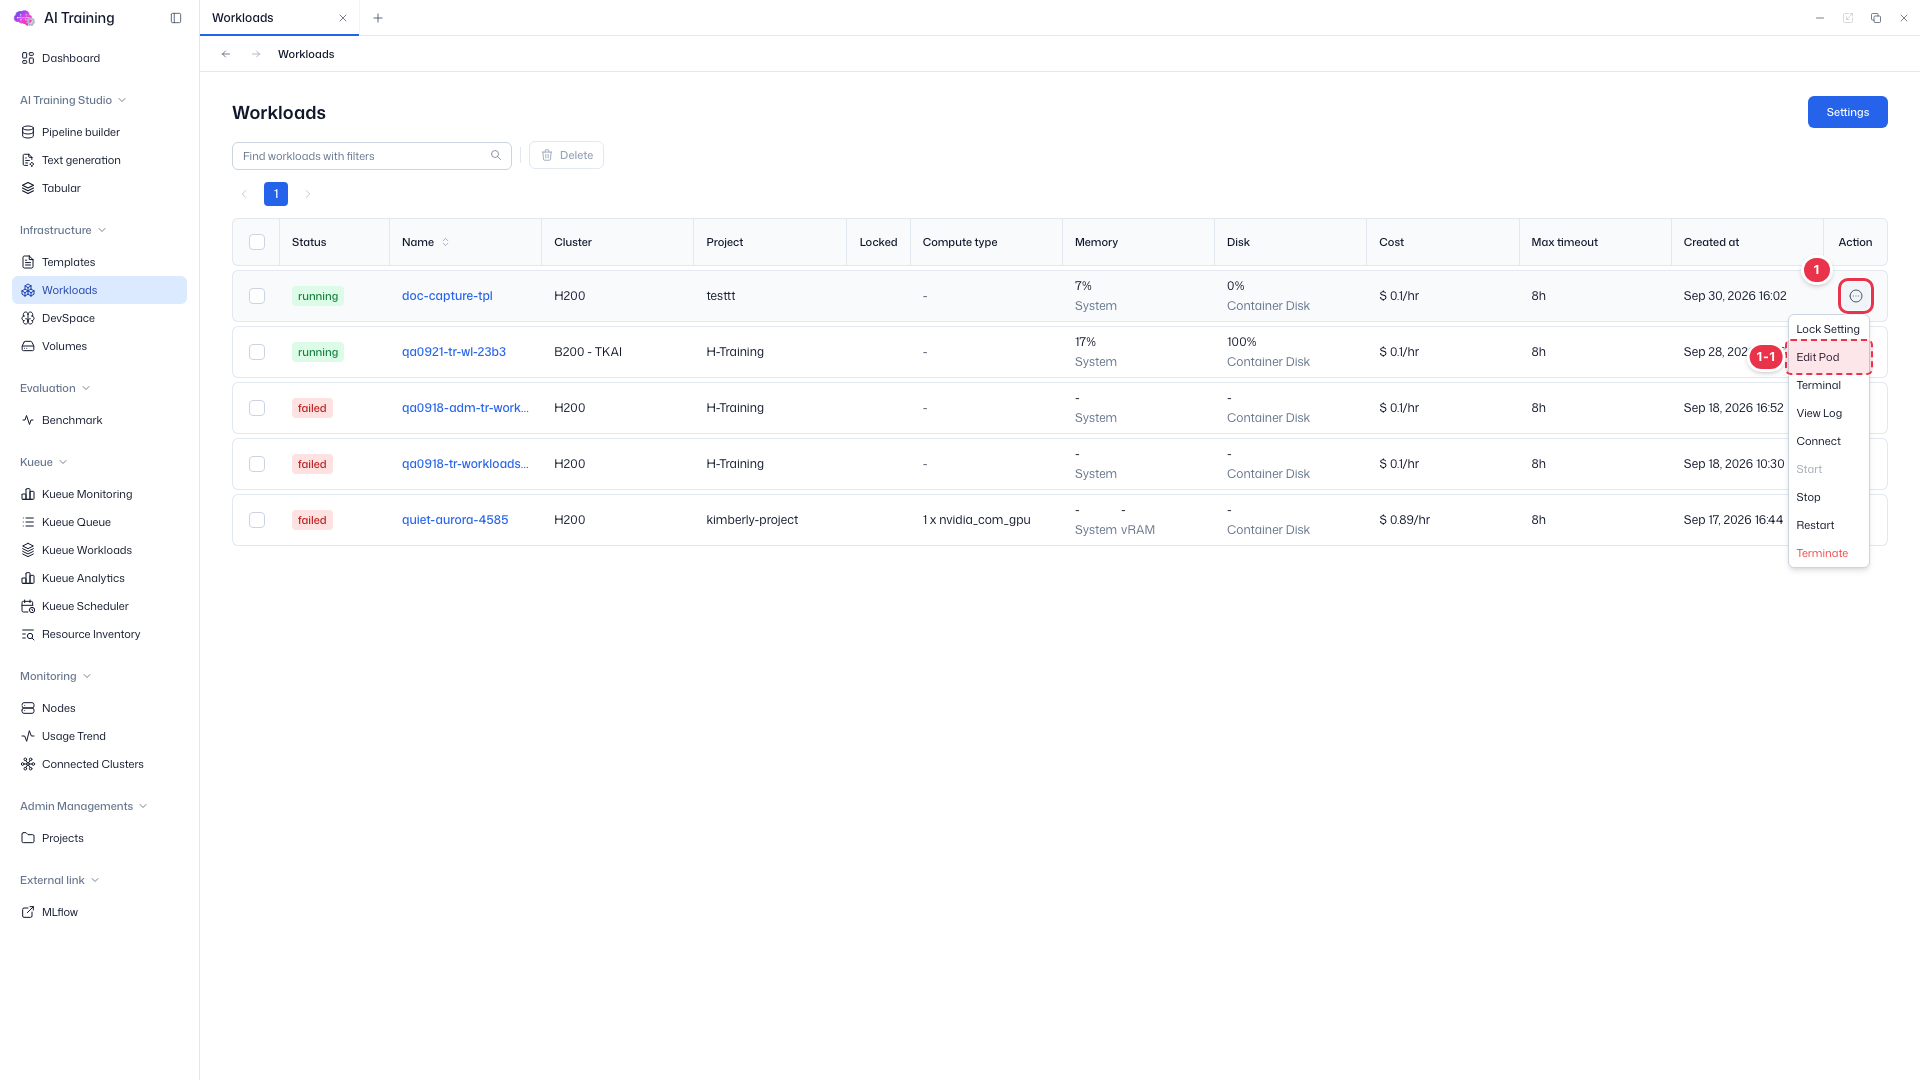Open Kueue Monitoring chart icon
1920x1080 pixels.
28,494
